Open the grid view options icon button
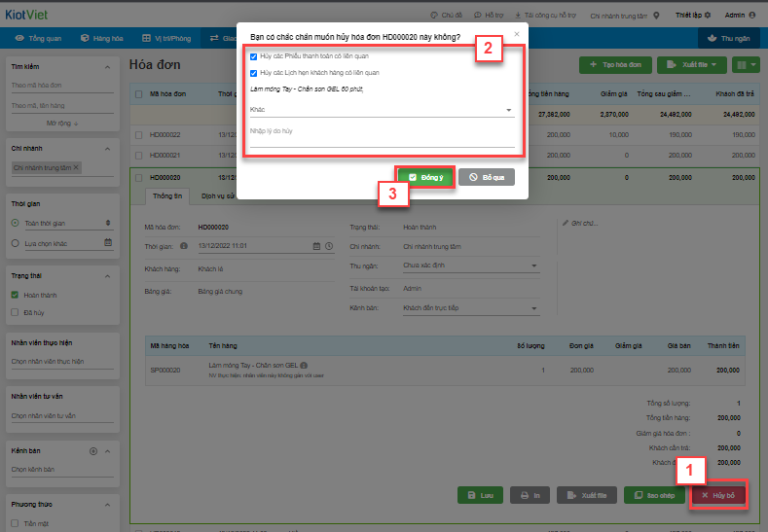This screenshot has height=532, width=768. [x=745, y=65]
